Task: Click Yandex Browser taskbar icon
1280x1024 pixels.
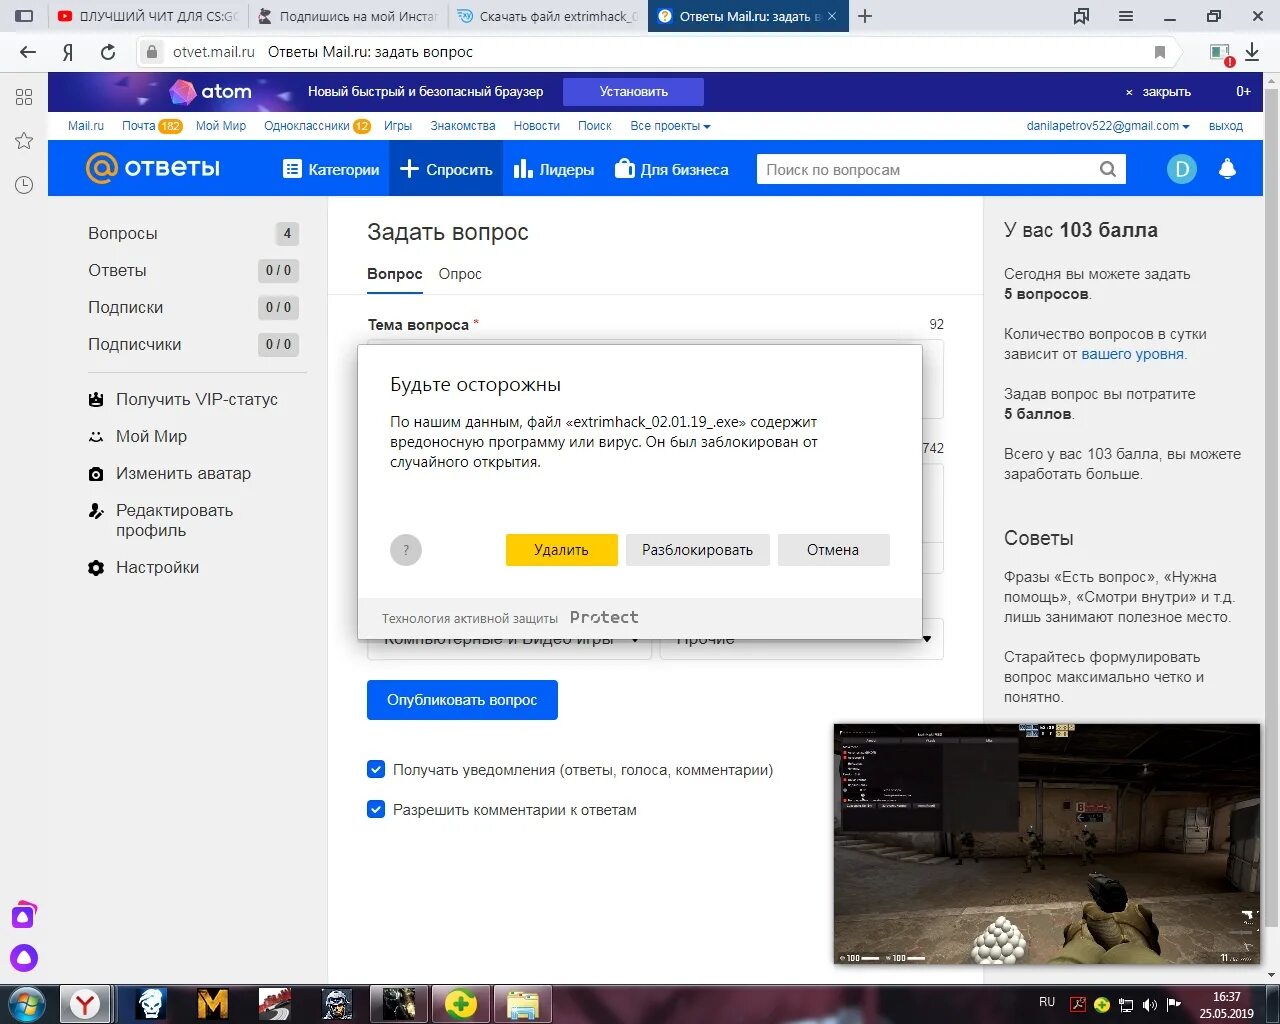Action: pos(86,1004)
